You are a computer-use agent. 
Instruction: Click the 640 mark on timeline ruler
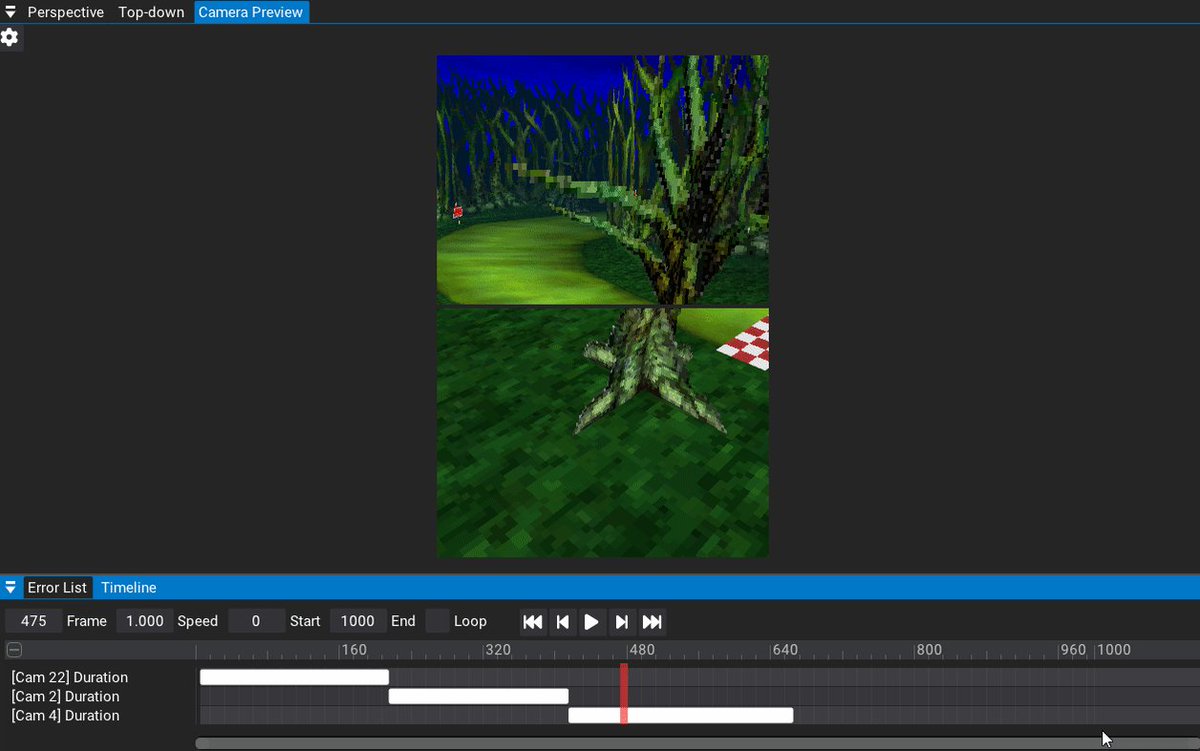point(786,650)
